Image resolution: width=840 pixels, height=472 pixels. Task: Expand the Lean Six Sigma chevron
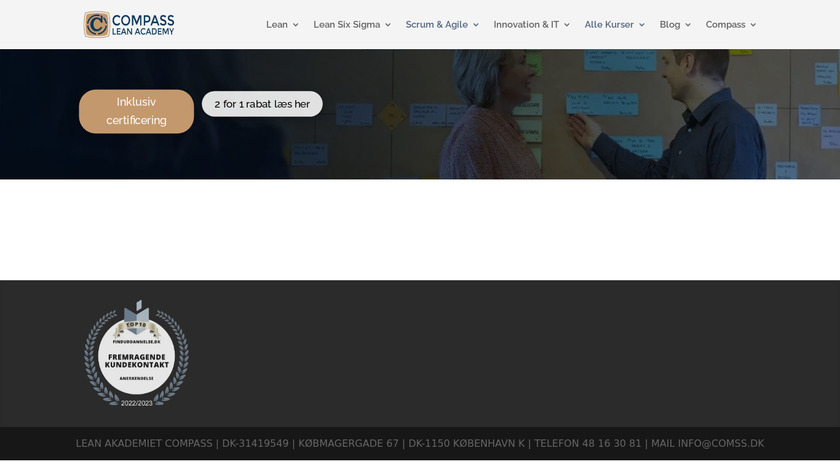coord(388,25)
